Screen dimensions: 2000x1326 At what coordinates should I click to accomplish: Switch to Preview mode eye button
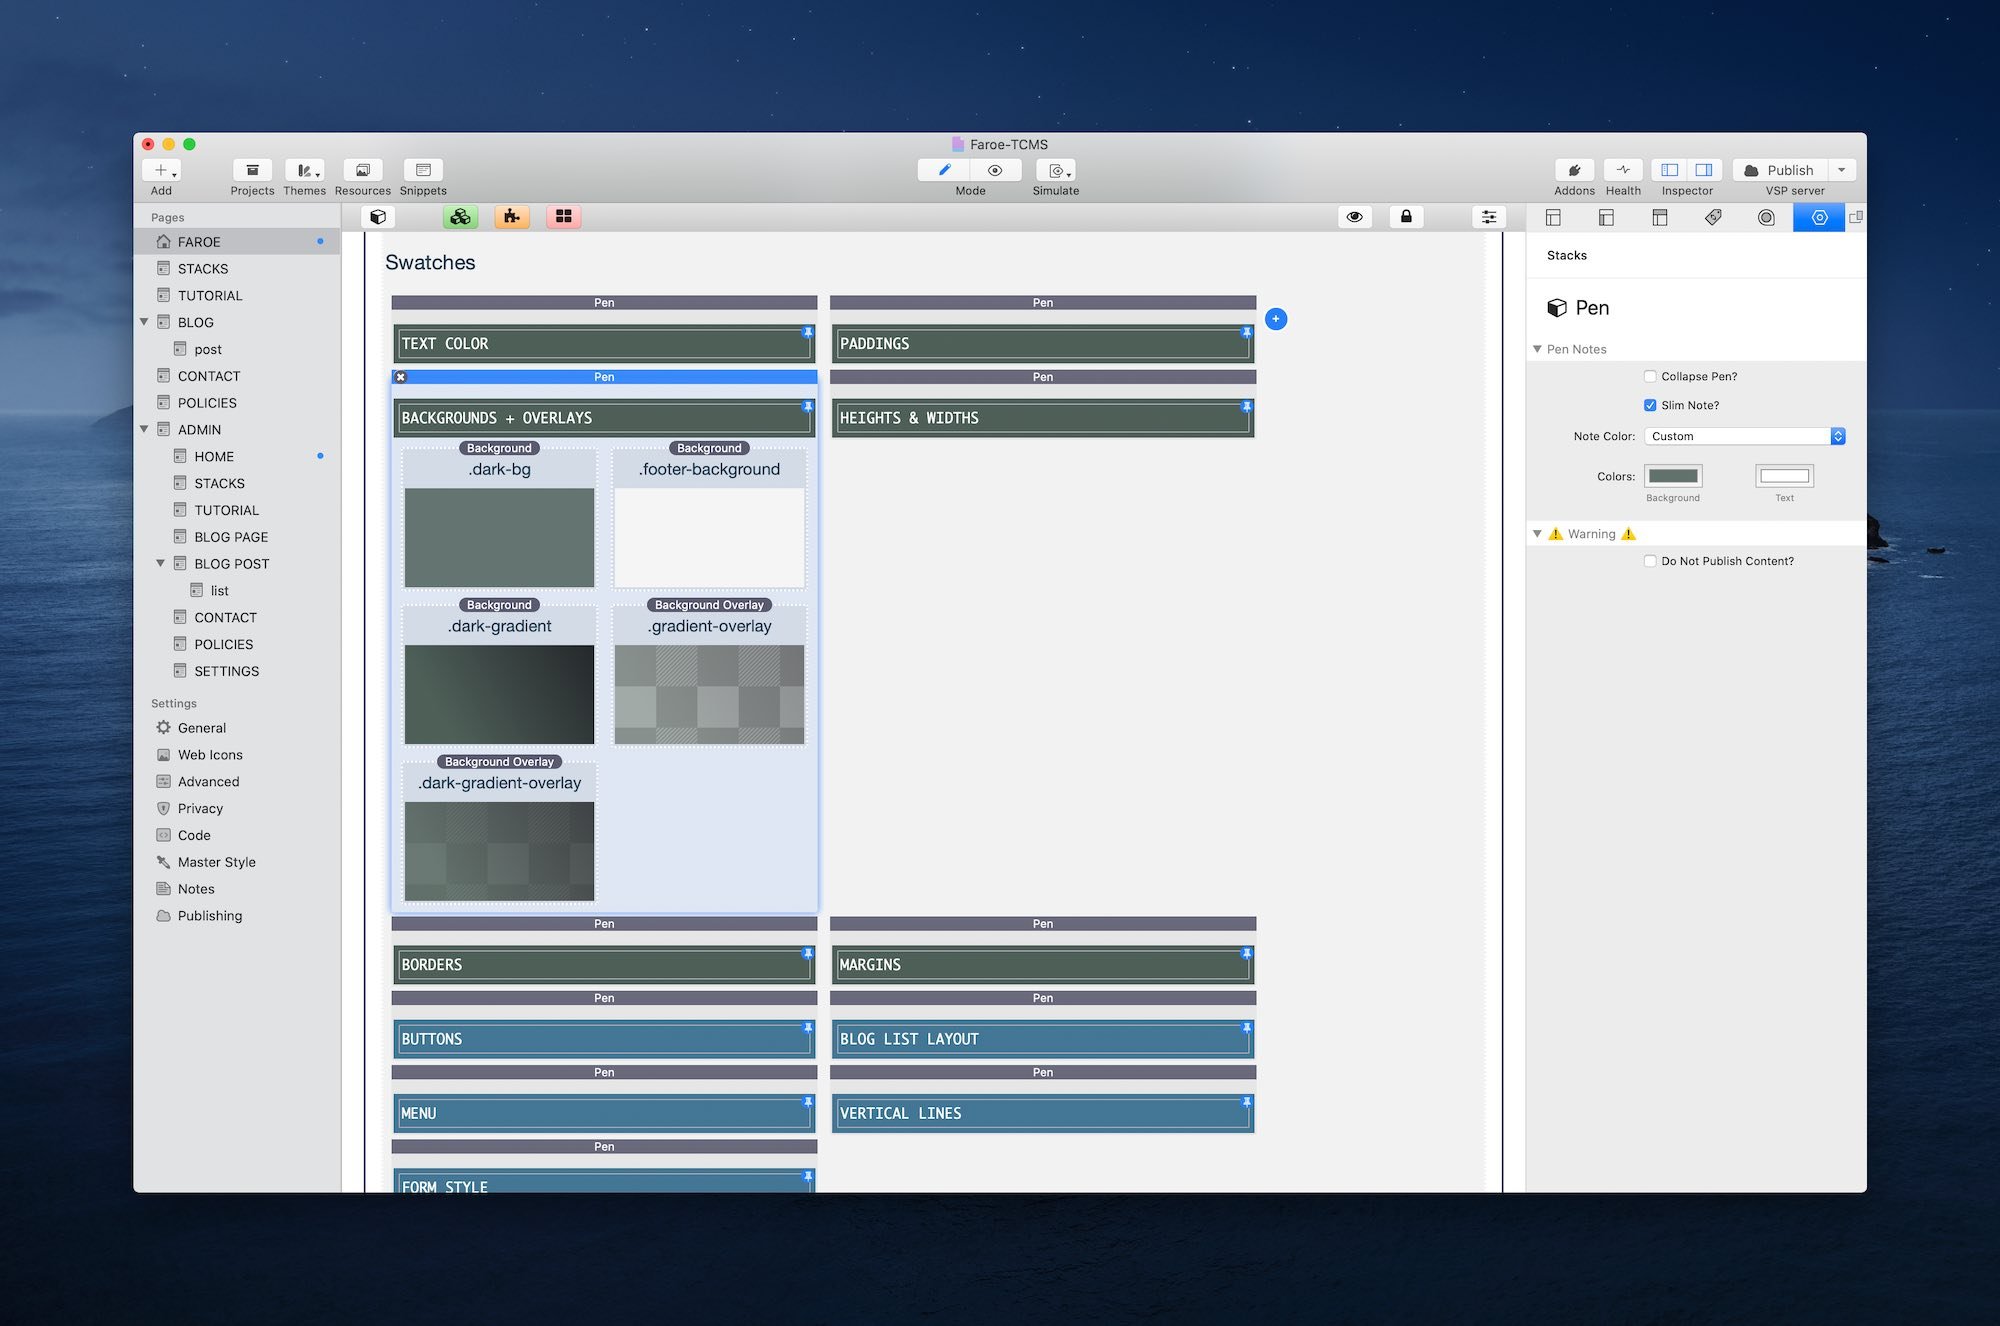coord(994,171)
